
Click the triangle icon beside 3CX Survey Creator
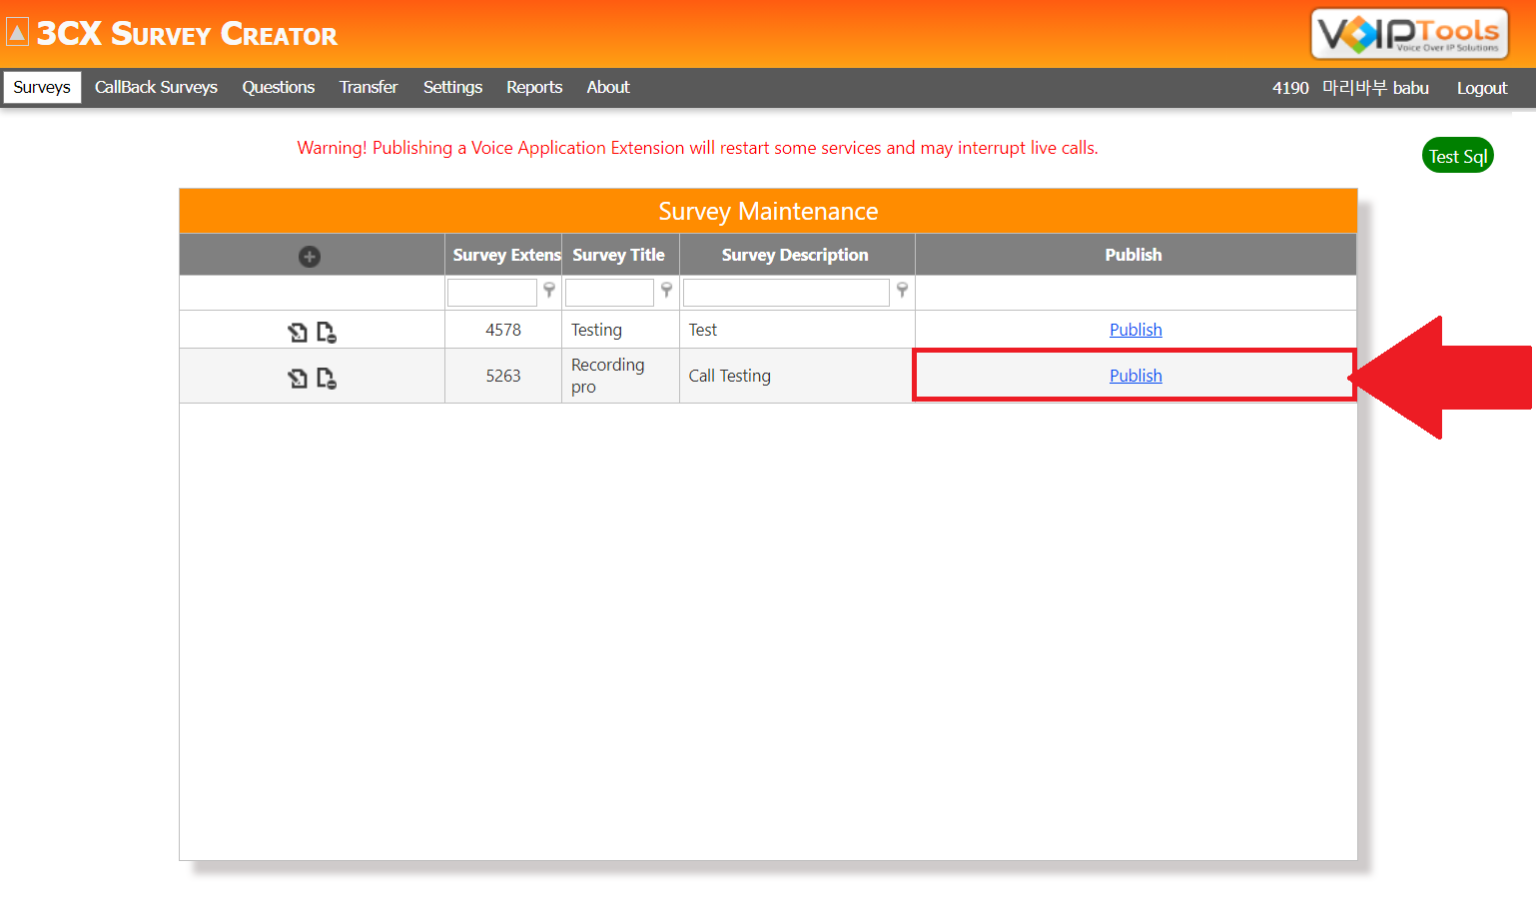(x=16, y=30)
